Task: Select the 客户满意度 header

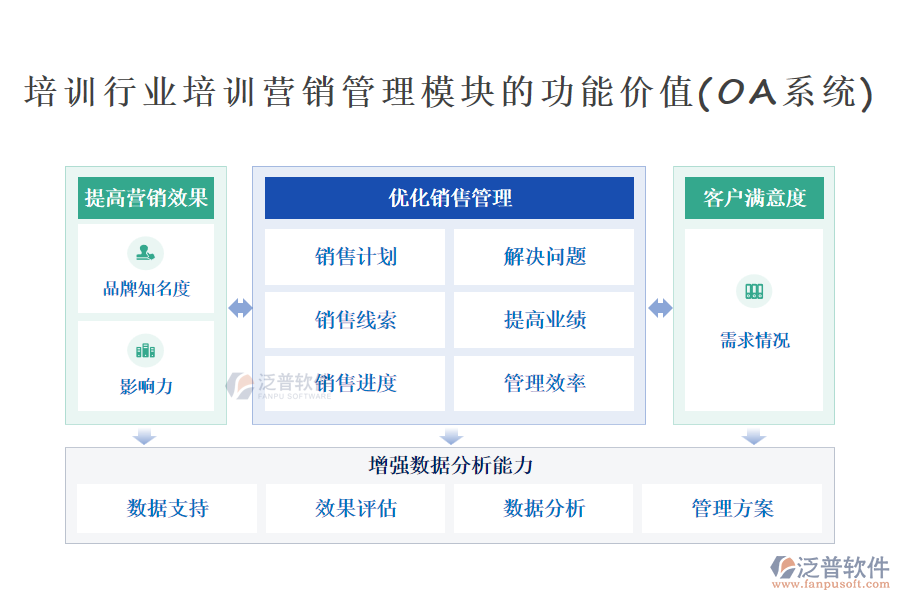Action: 754,198
